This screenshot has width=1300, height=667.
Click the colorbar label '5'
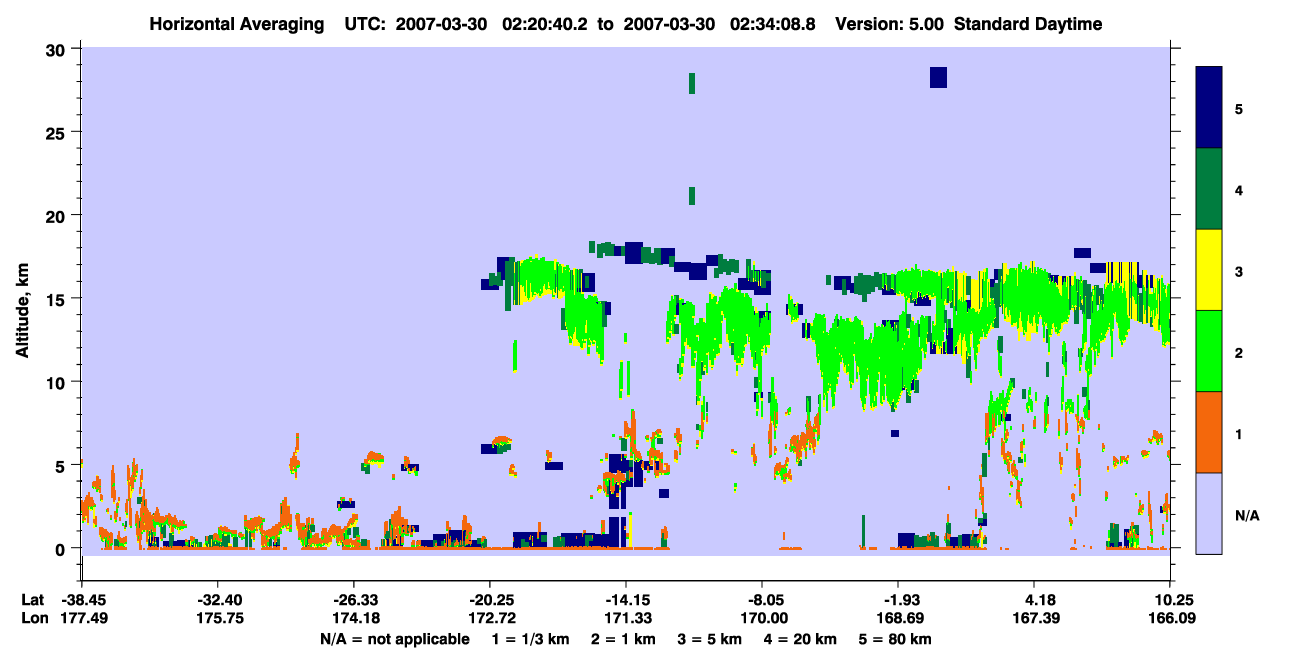pyautogui.click(x=1238, y=108)
